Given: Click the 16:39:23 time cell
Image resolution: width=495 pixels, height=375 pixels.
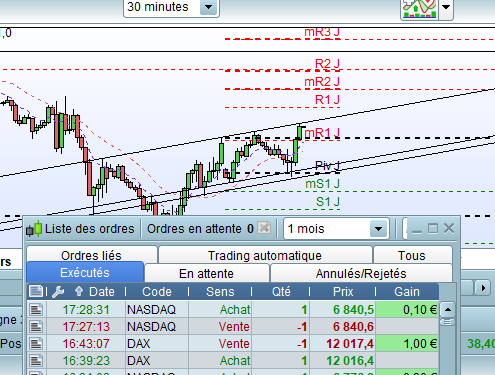Looking at the screenshot, I should coord(86,361).
